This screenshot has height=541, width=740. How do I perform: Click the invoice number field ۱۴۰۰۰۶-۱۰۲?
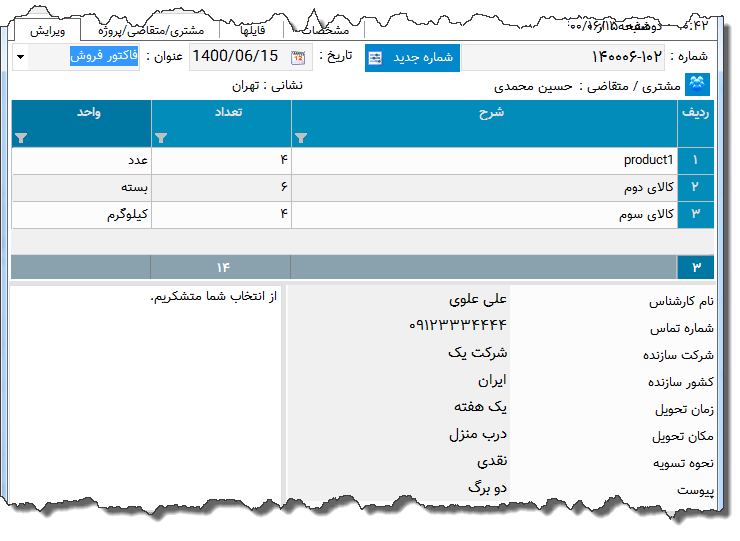pyautogui.click(x=563, y=58)
